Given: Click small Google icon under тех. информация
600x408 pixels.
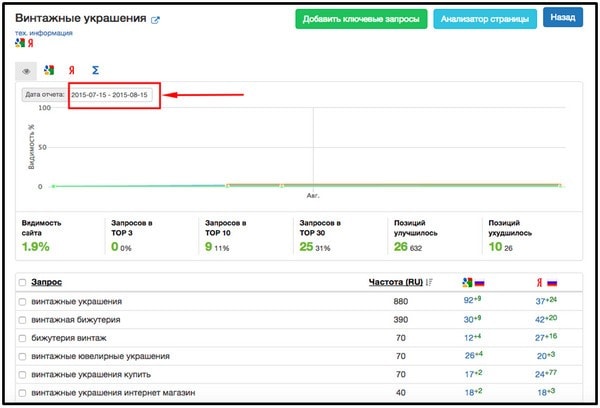Looking at the screenshot, I should pyautogui.click(x=19, y=44).
